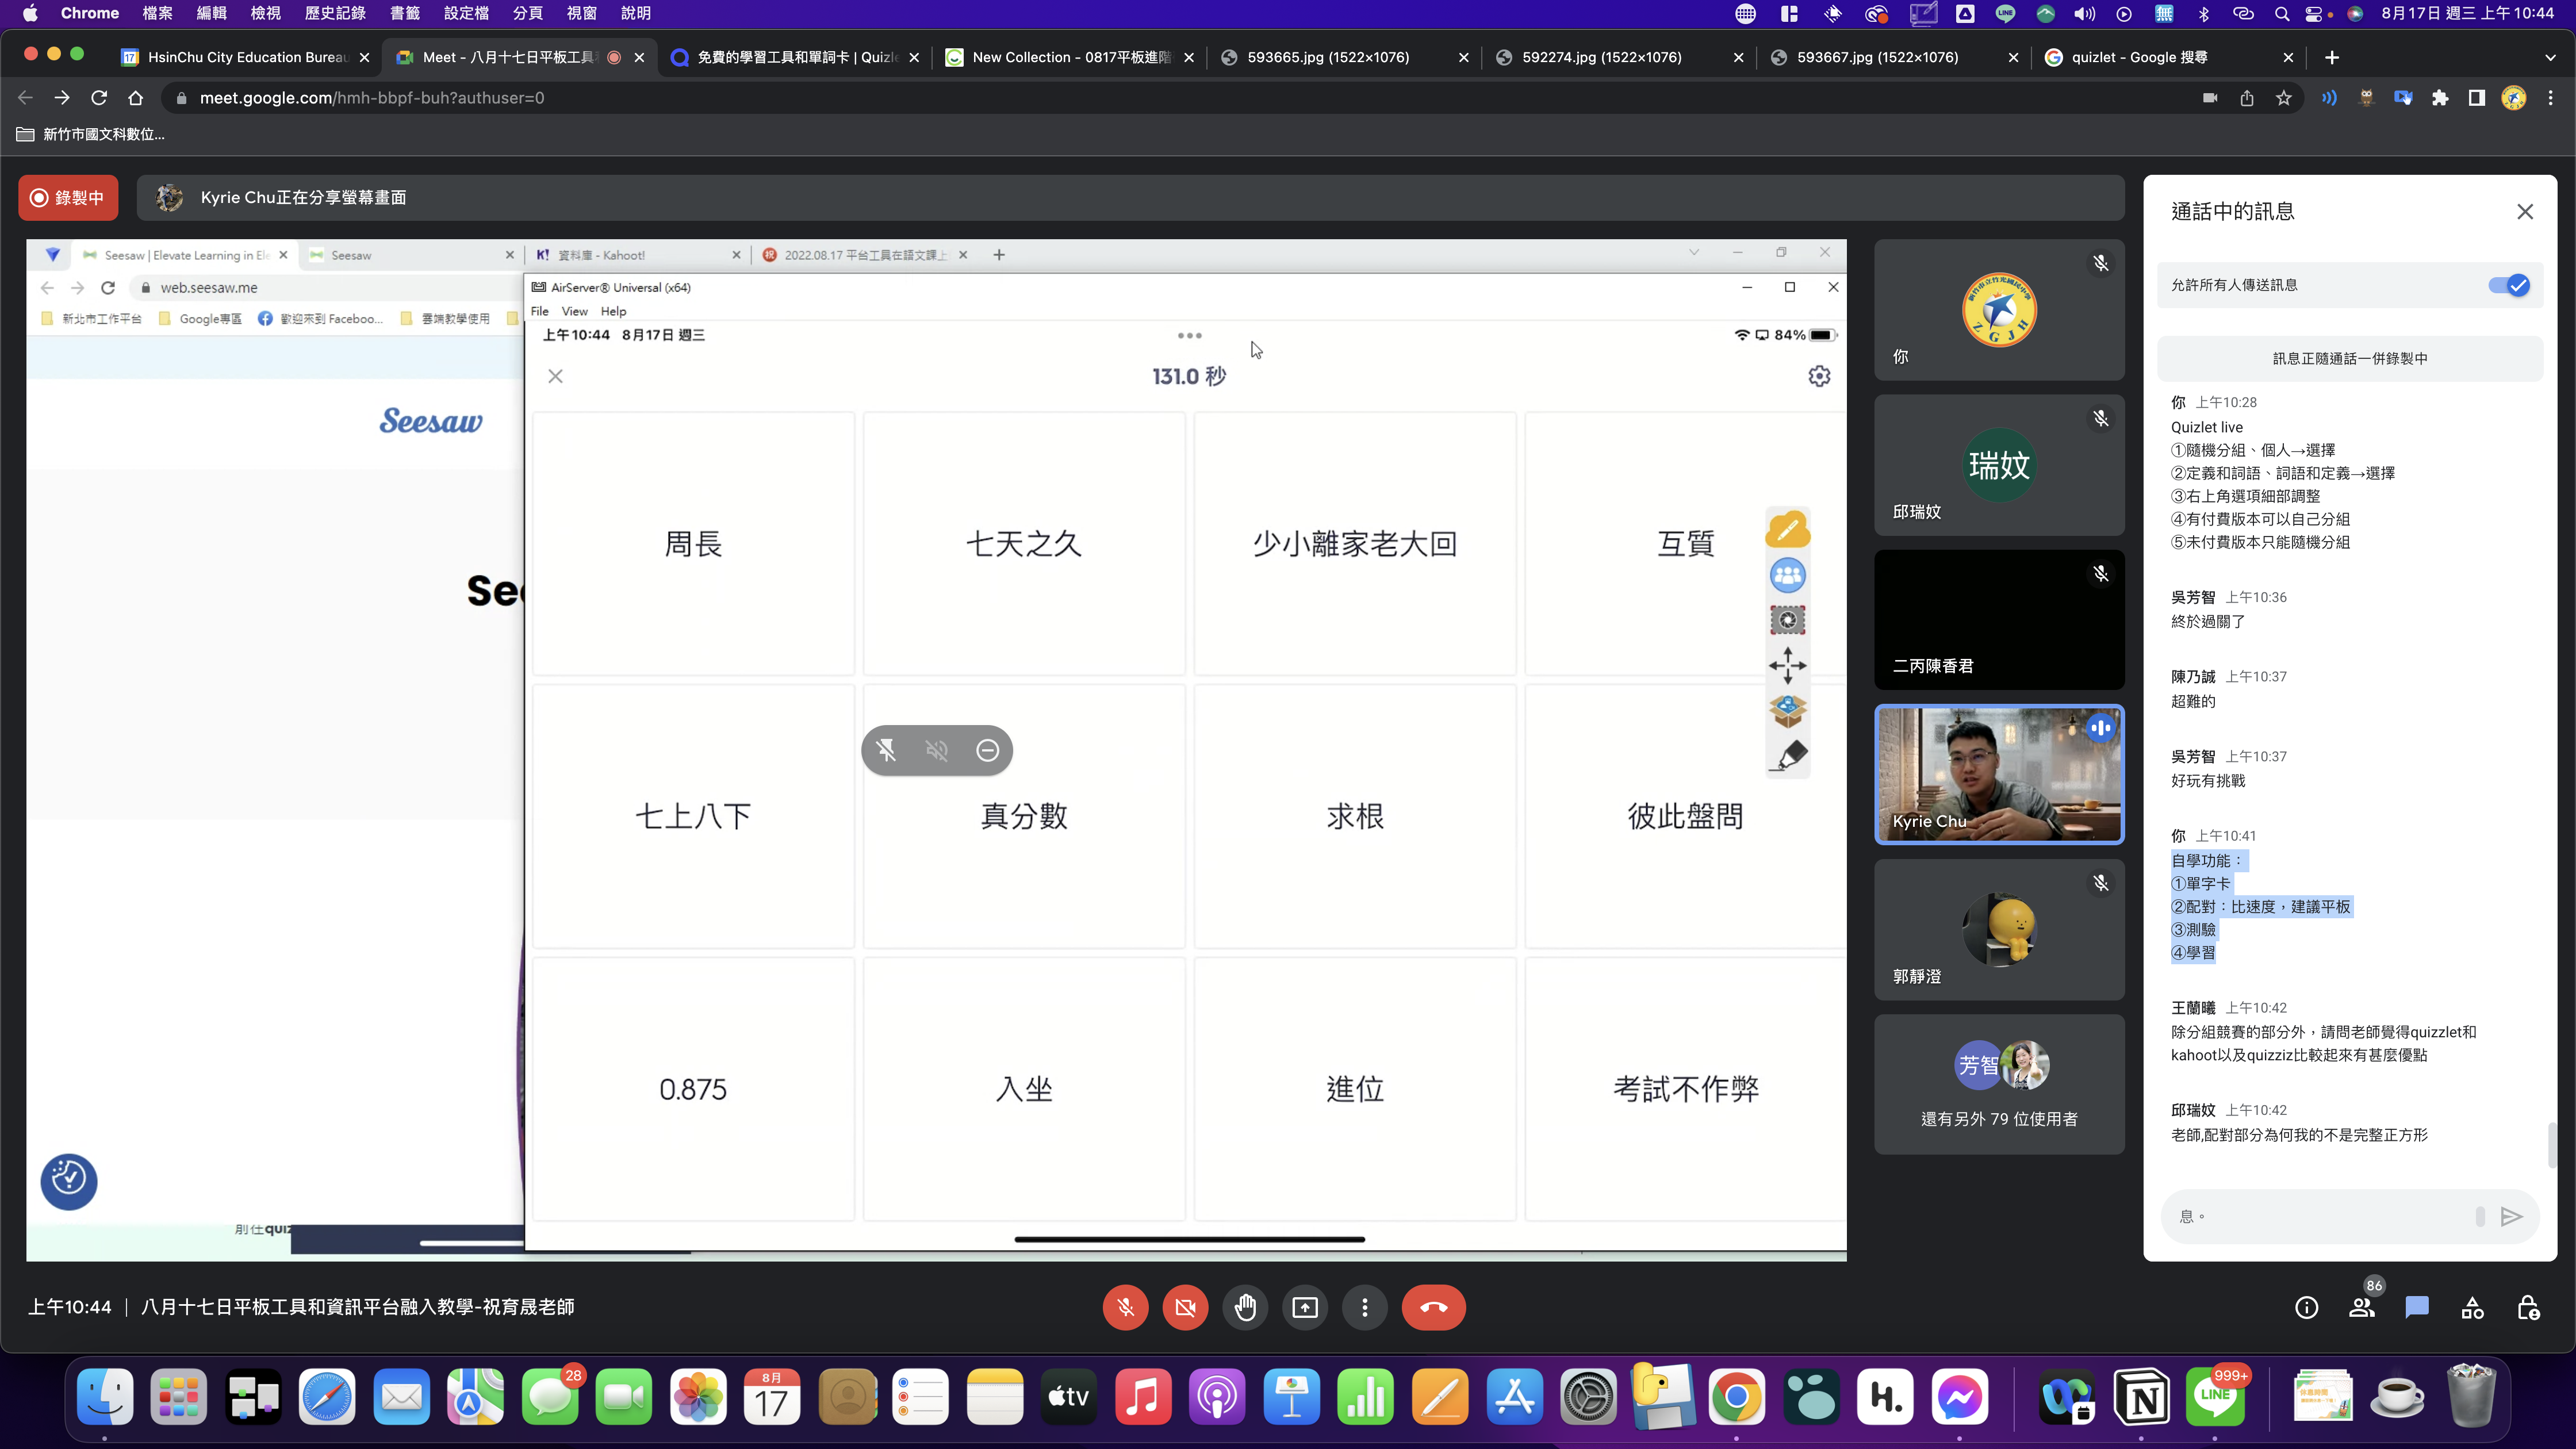Click the meeting details info icon

tap(2306, 1307)
